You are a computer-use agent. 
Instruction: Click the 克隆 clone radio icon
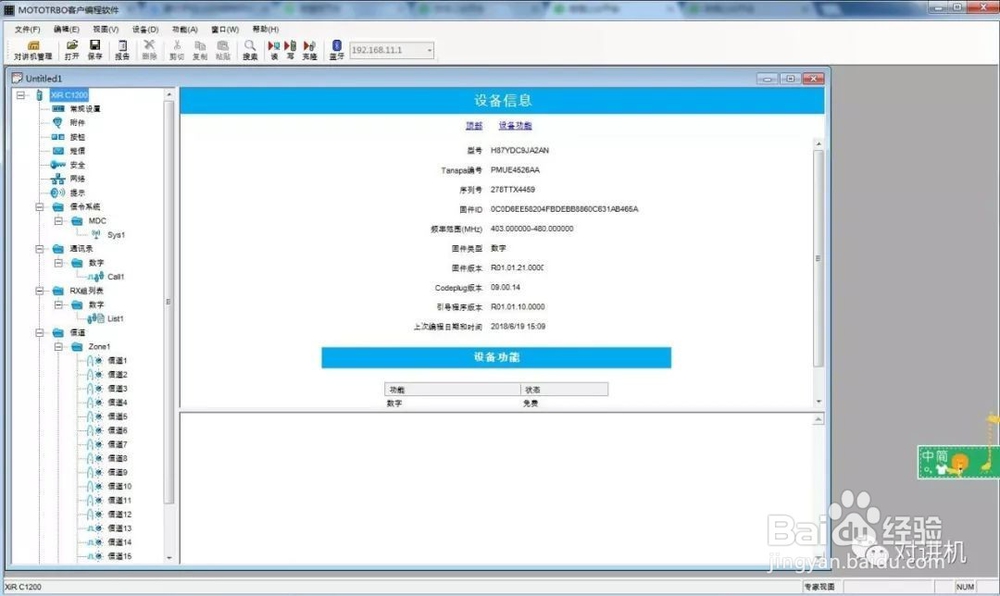pyautogui.click(x=310, y=50)
